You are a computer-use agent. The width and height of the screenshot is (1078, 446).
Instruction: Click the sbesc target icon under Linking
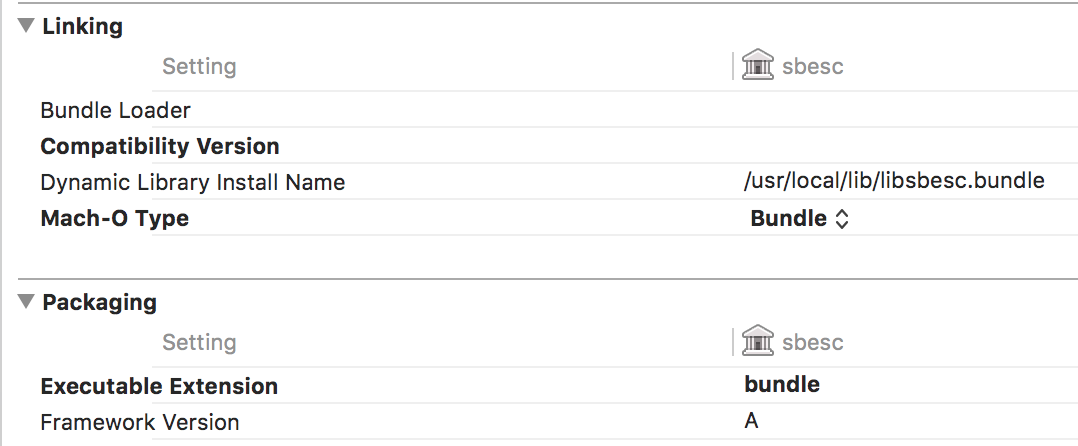[759, 67]
